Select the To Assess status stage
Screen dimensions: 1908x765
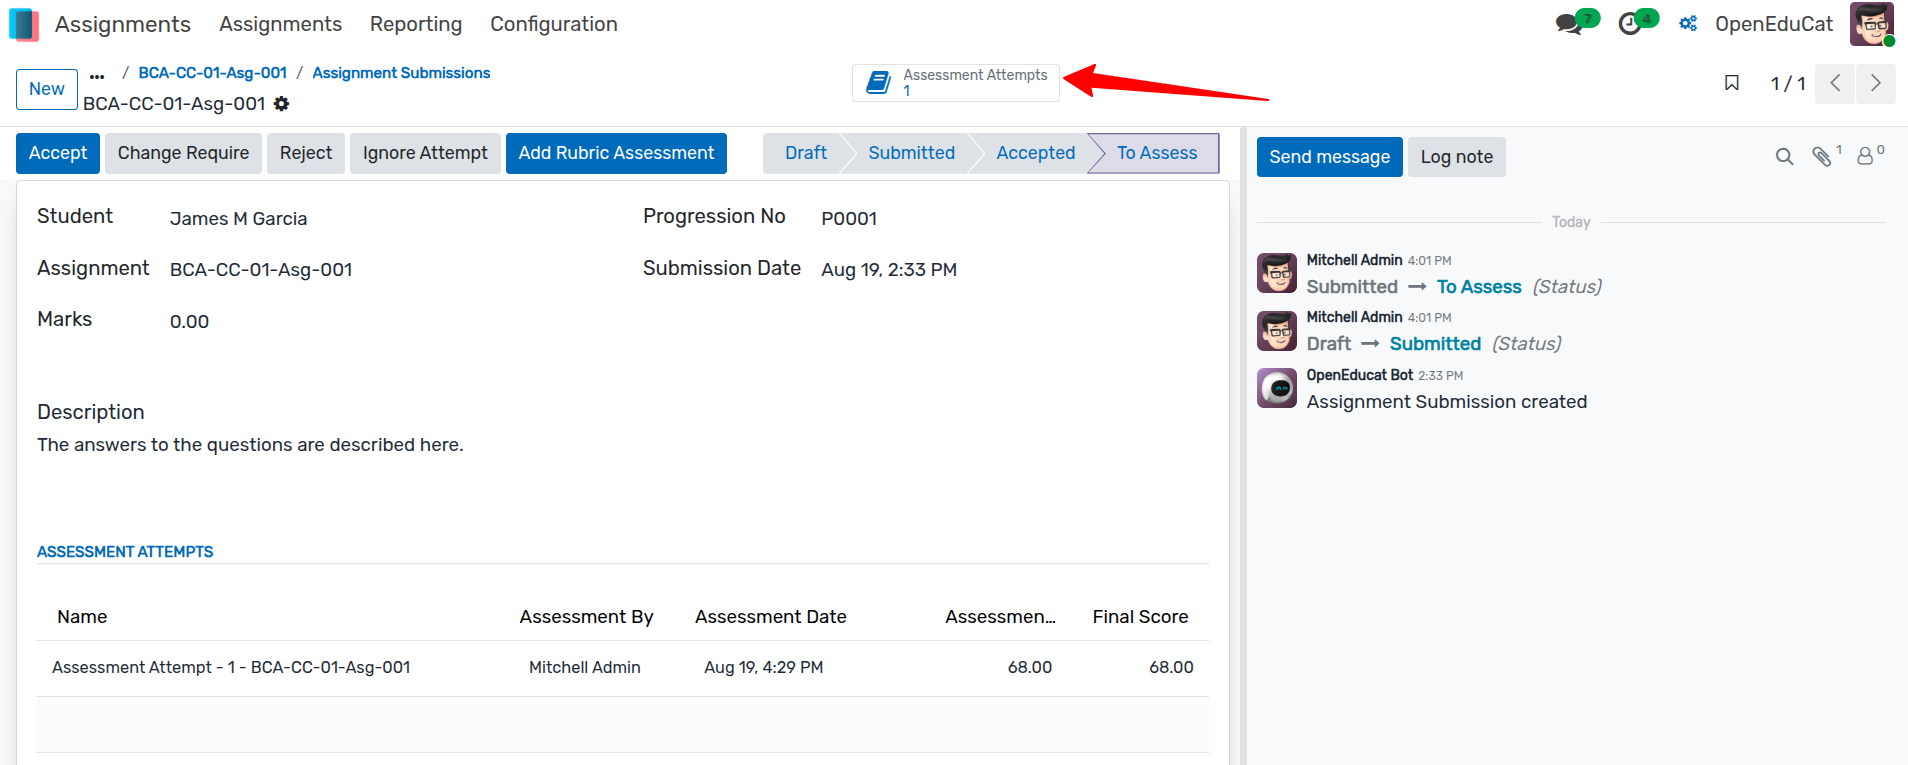[1156, 153]
